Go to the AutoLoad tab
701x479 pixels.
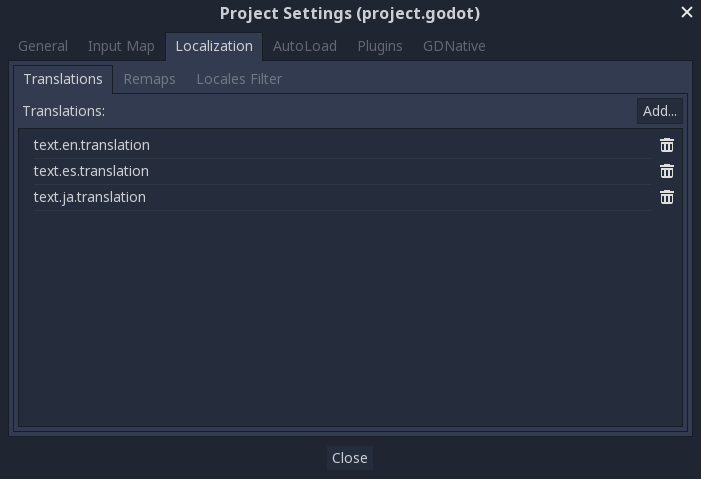coord(305,46)
